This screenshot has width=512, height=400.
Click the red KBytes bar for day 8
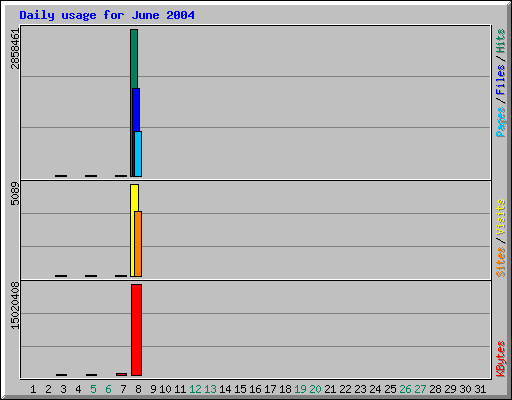coord(137,330)
